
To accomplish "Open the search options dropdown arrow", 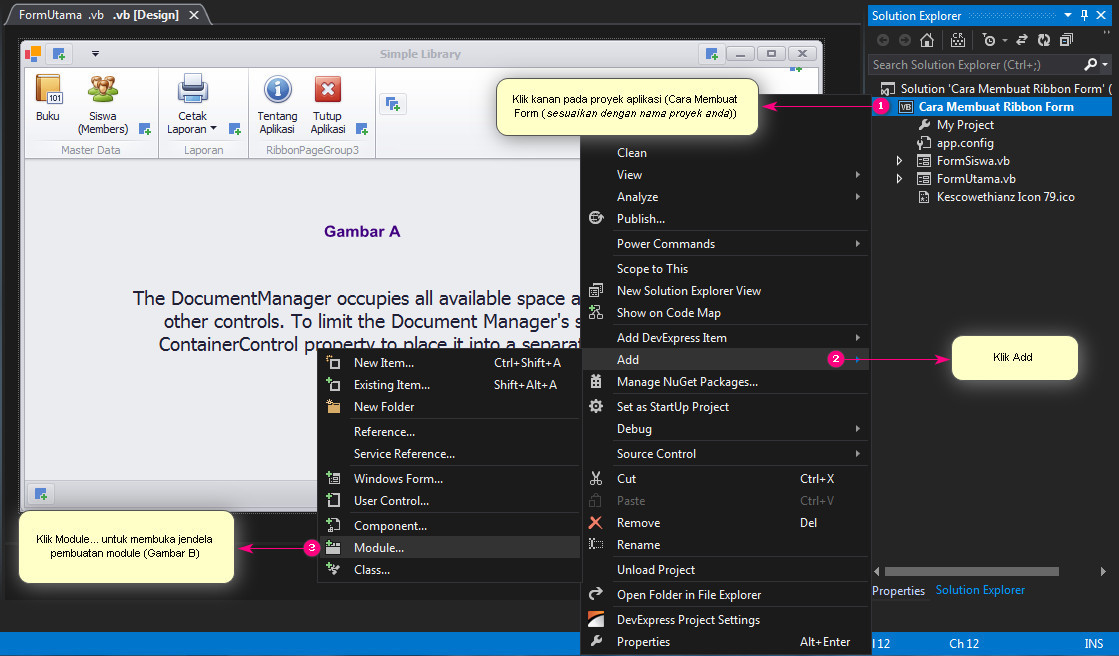I will (x=1105, y=64).
